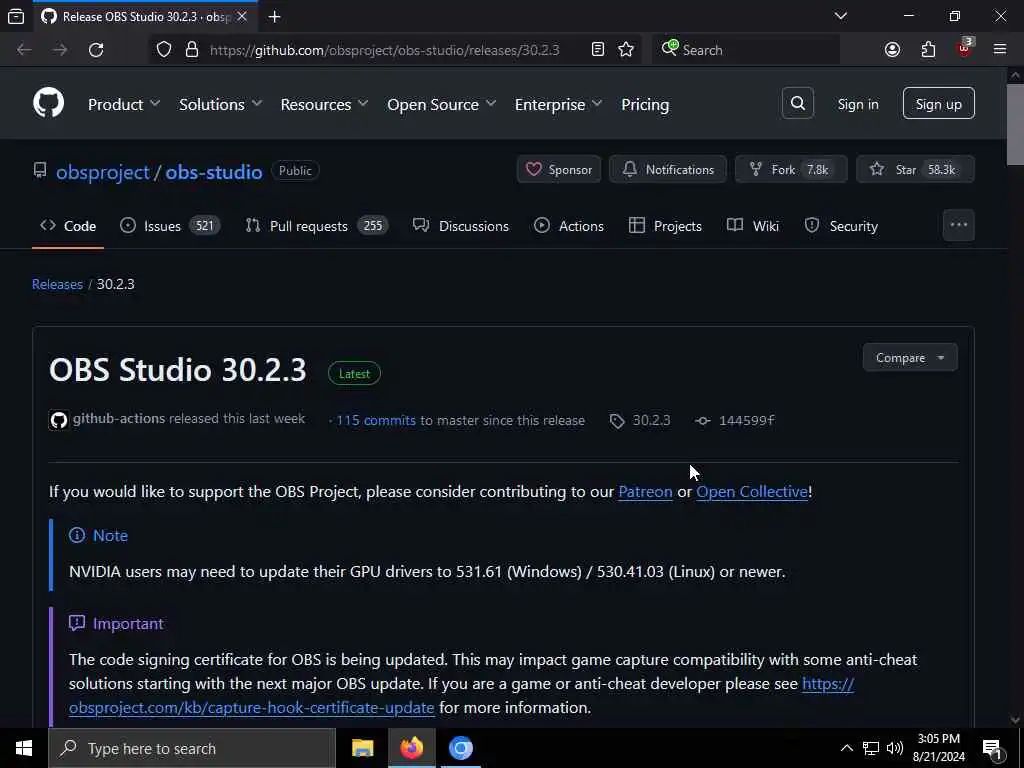
Task: Reload the page in Firefox
Action: tap(96, 50)
